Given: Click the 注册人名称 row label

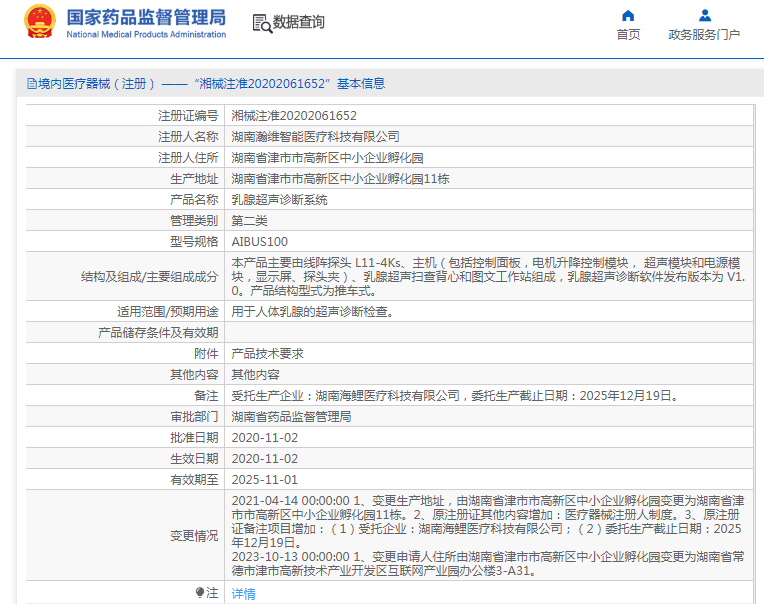Looking at the screenshot, I should click(x=188, y=136).
